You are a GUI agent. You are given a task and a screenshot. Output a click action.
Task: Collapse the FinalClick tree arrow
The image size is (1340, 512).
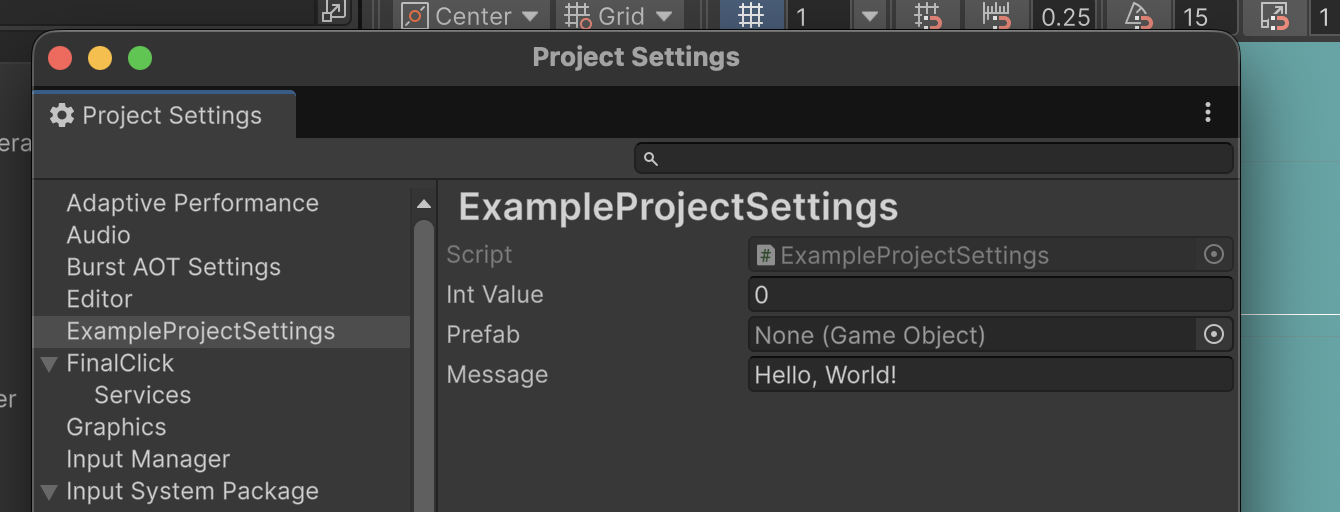point(49,364)
